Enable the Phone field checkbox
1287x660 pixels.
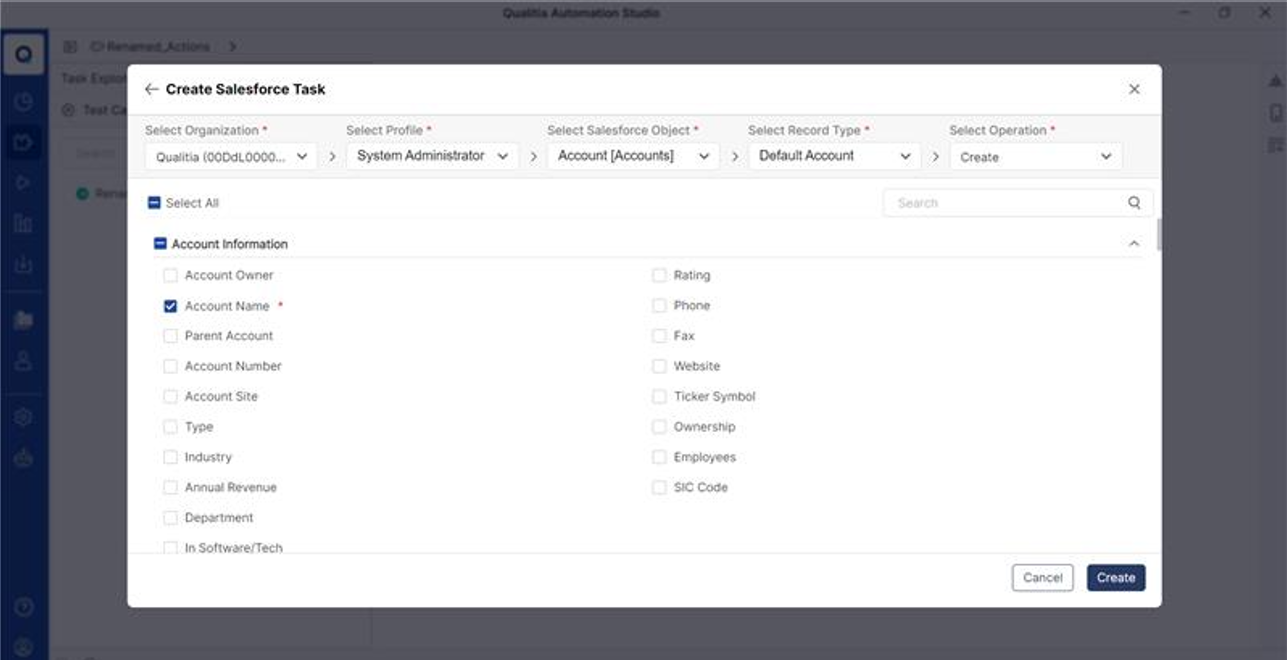[659, 306]
